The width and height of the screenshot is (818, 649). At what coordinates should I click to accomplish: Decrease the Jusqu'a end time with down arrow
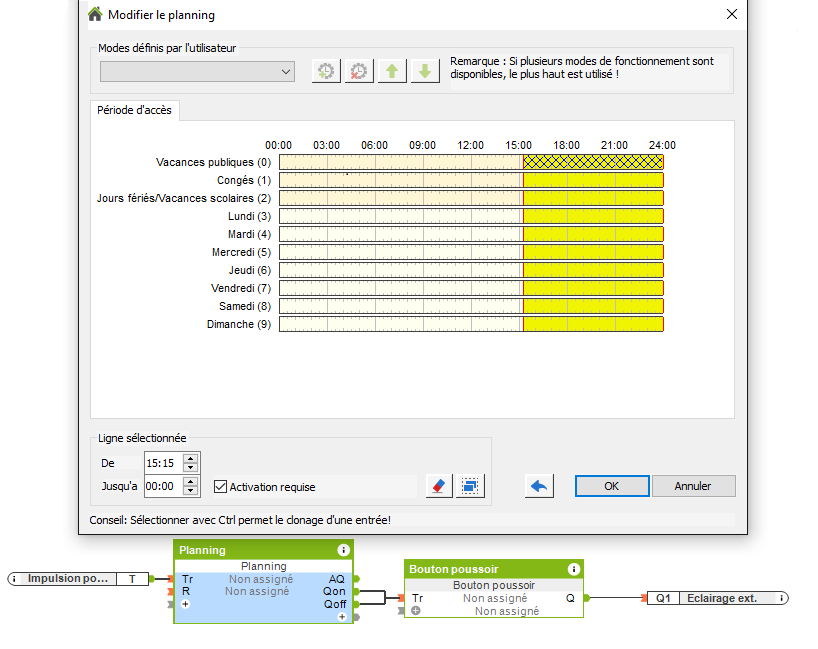coord(191,491)
